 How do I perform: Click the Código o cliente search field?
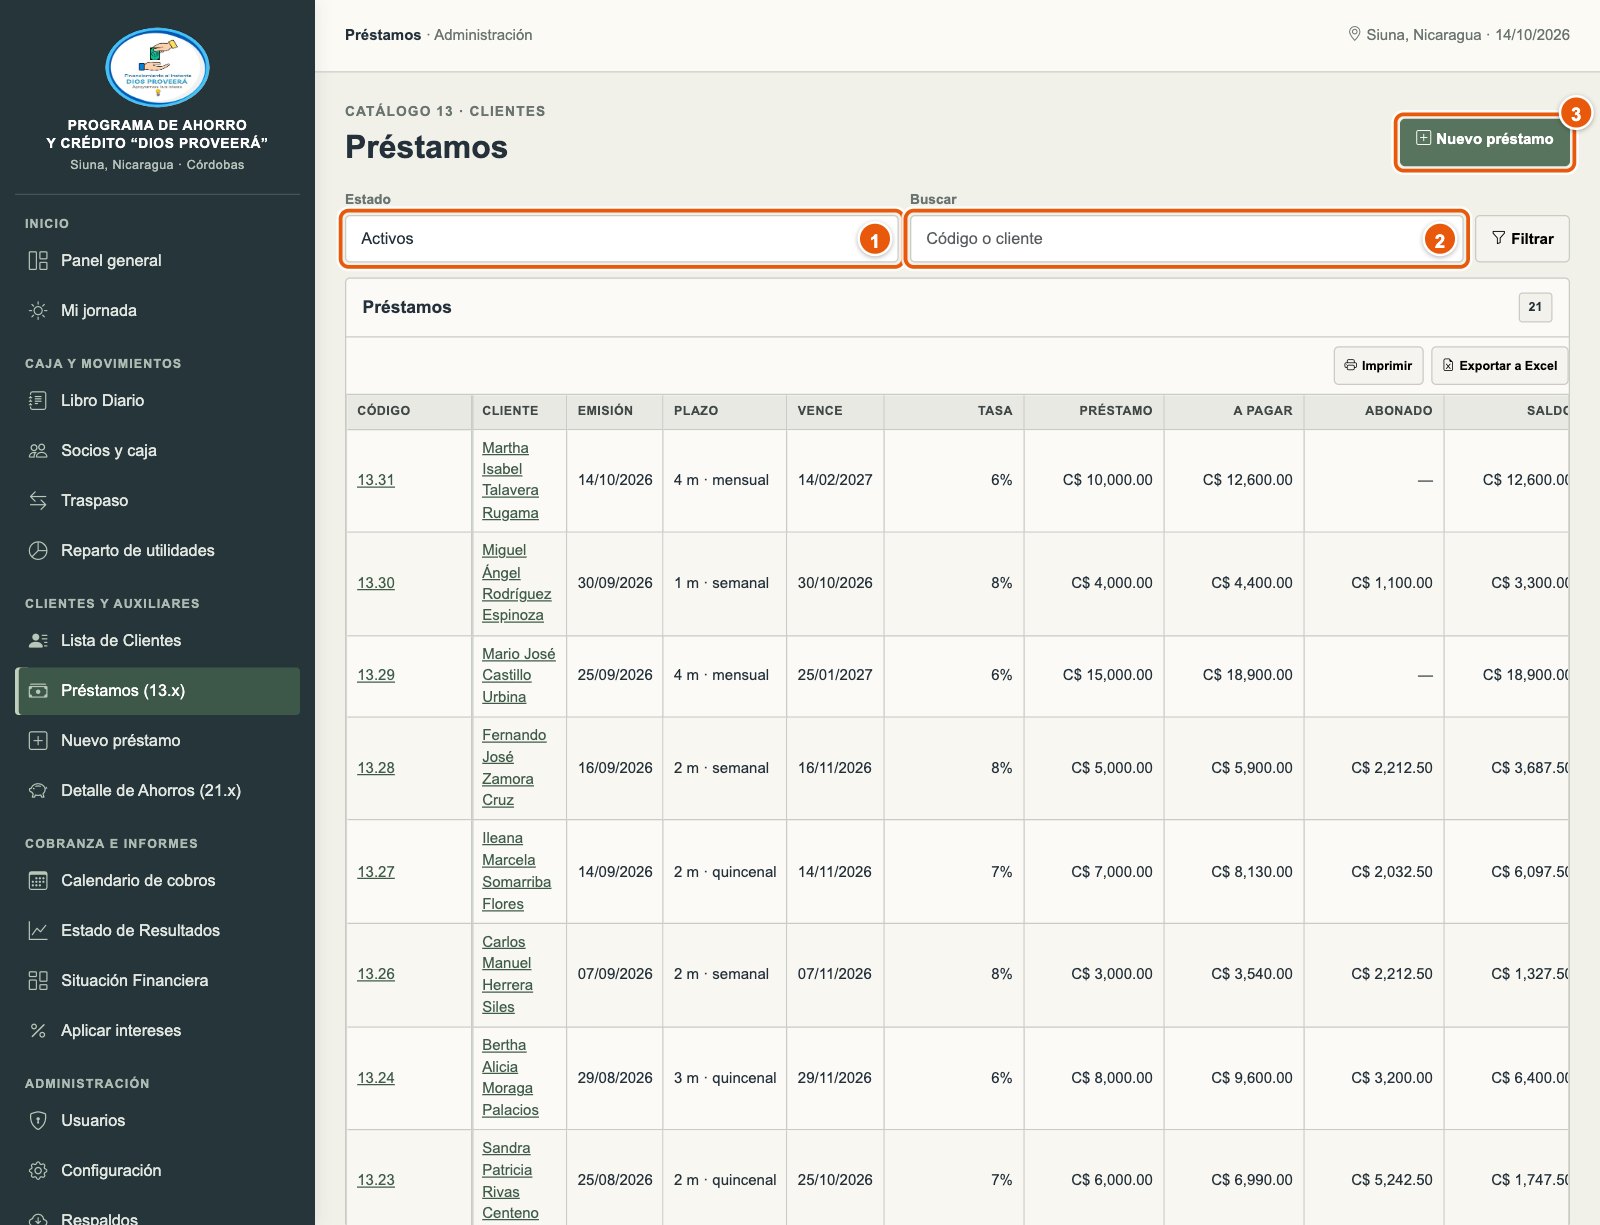tap(1187, 239)
